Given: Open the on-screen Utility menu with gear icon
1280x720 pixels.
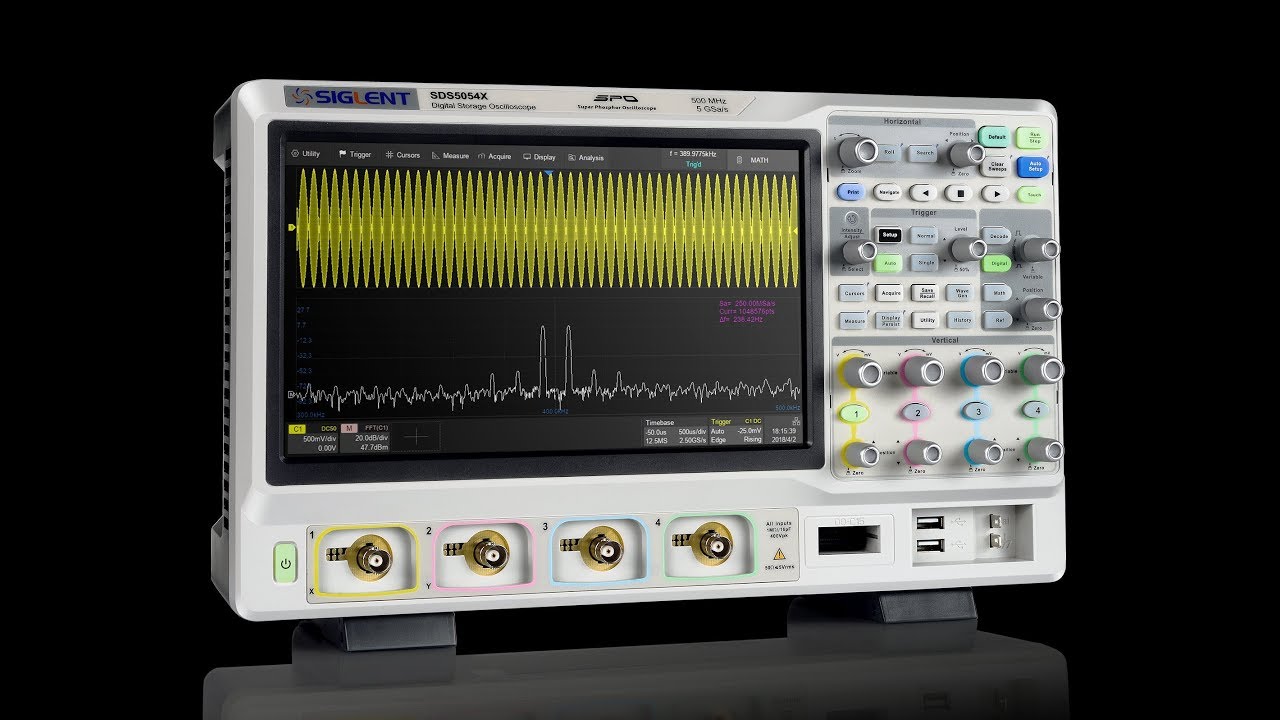Looking at the screenshot, I should 305,154.
